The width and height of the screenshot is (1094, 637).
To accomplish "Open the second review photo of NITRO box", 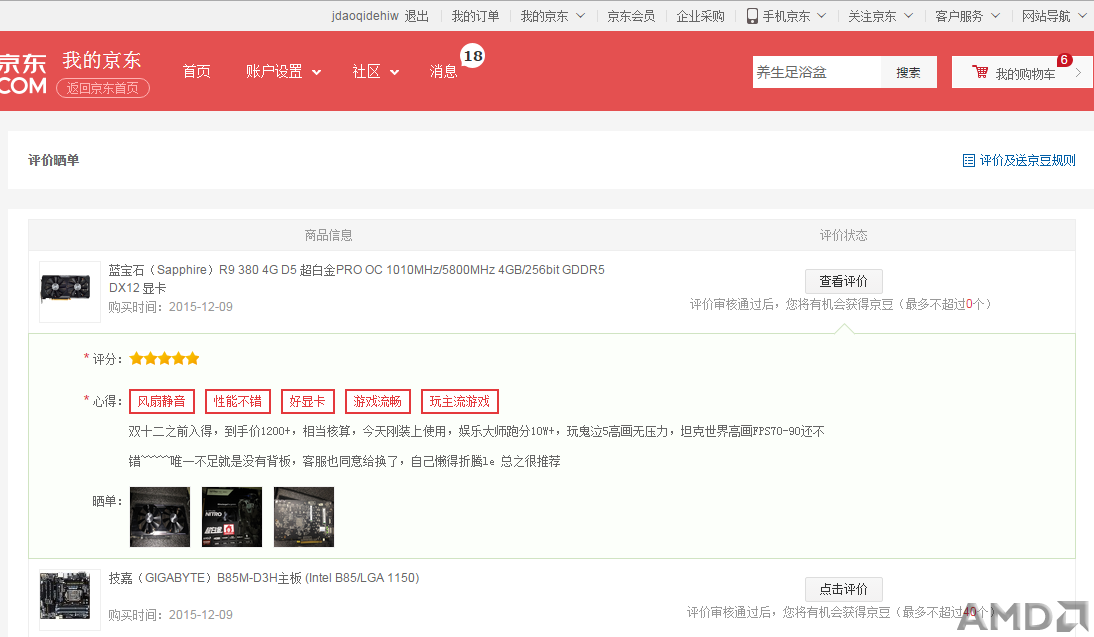I will 232,517.
